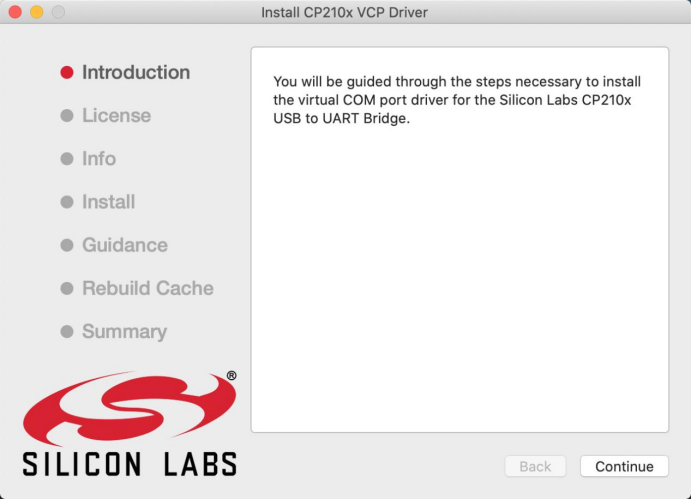Click the Continue button
The height and width of the screenshot is (499, 692).
[624, 466]
